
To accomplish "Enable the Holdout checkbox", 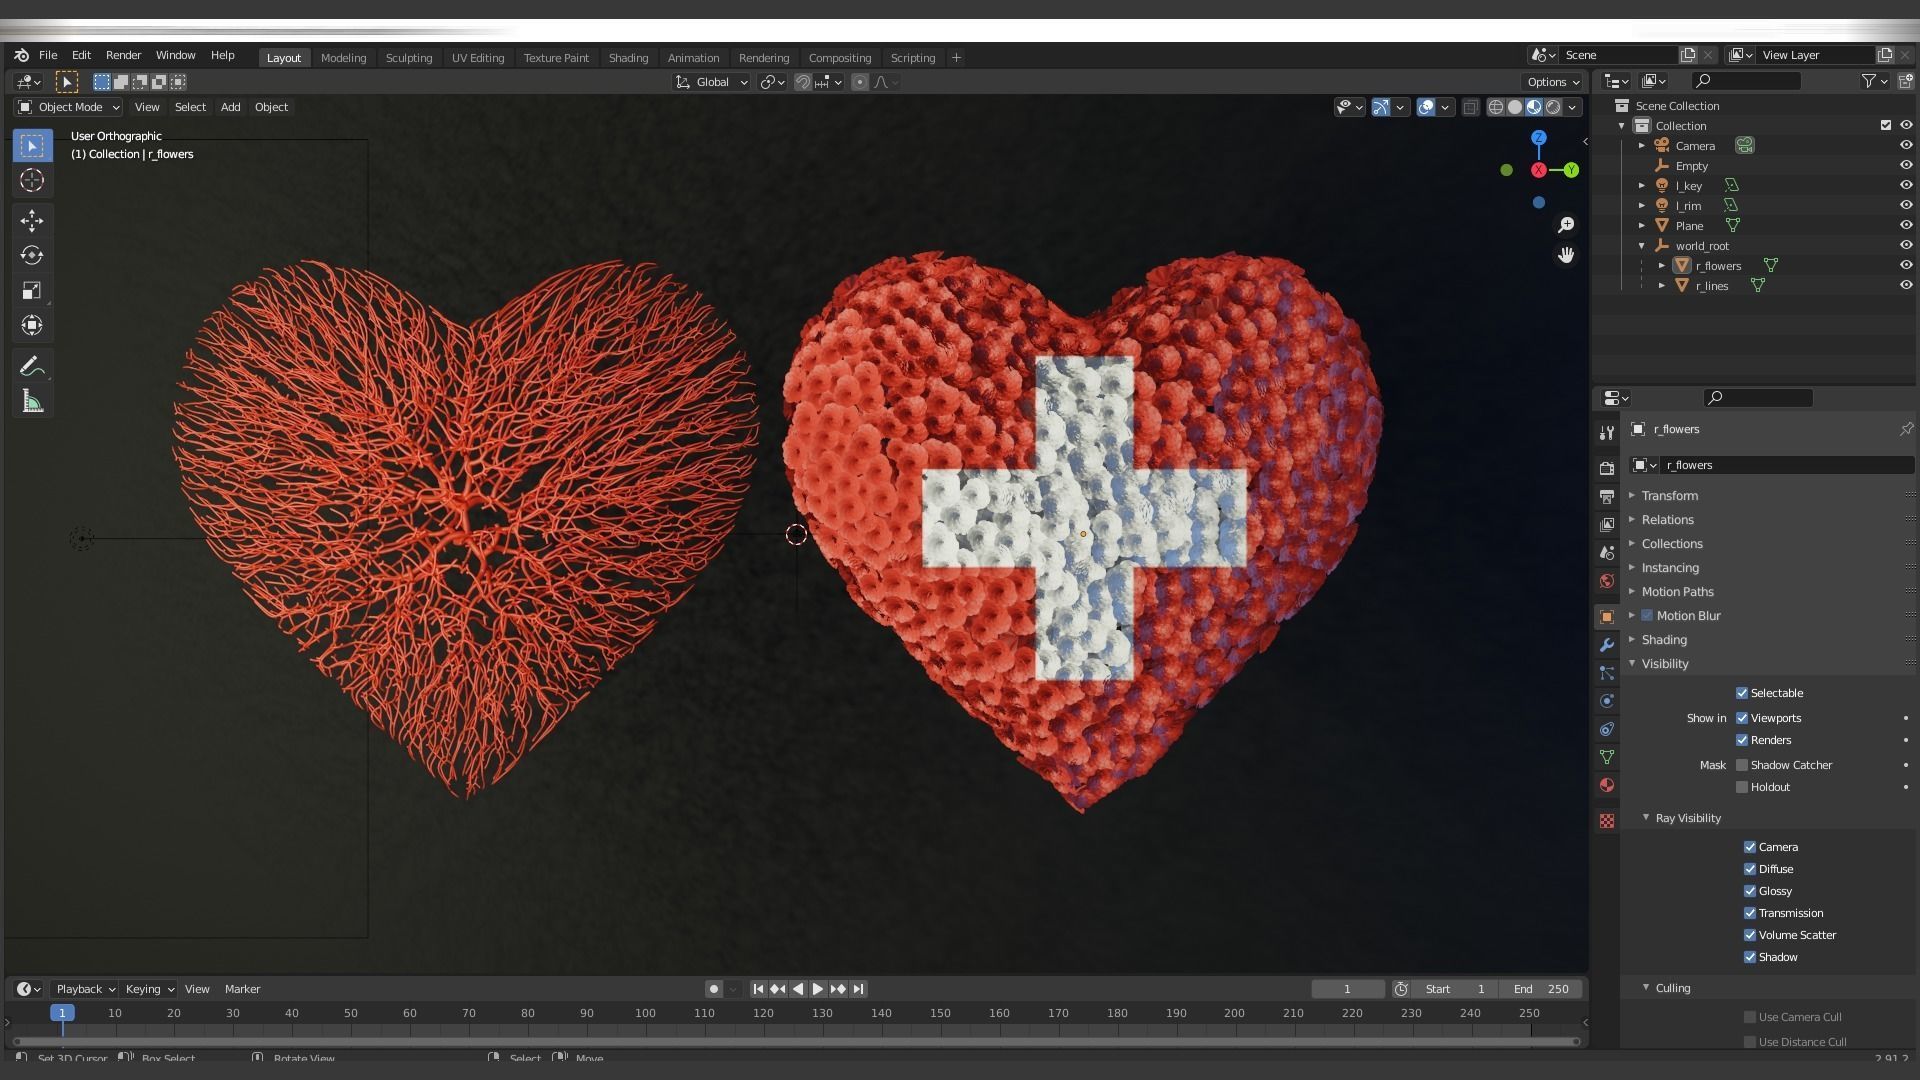I will tap(1742, 787).
